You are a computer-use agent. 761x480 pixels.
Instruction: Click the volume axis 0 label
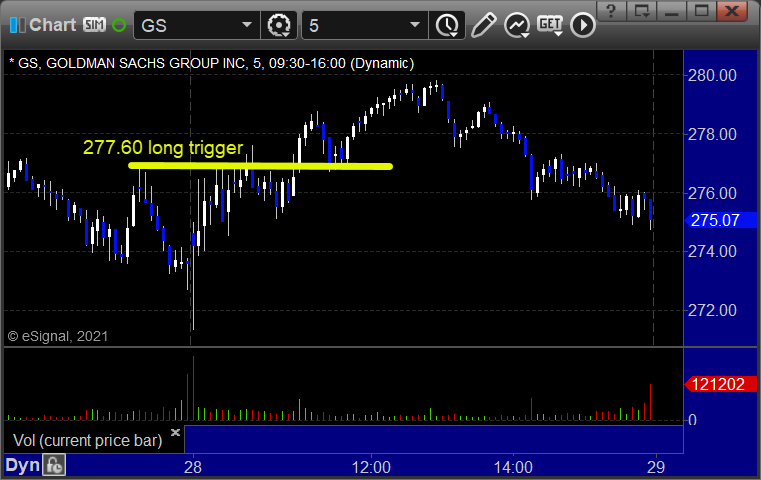pos(693,420)
